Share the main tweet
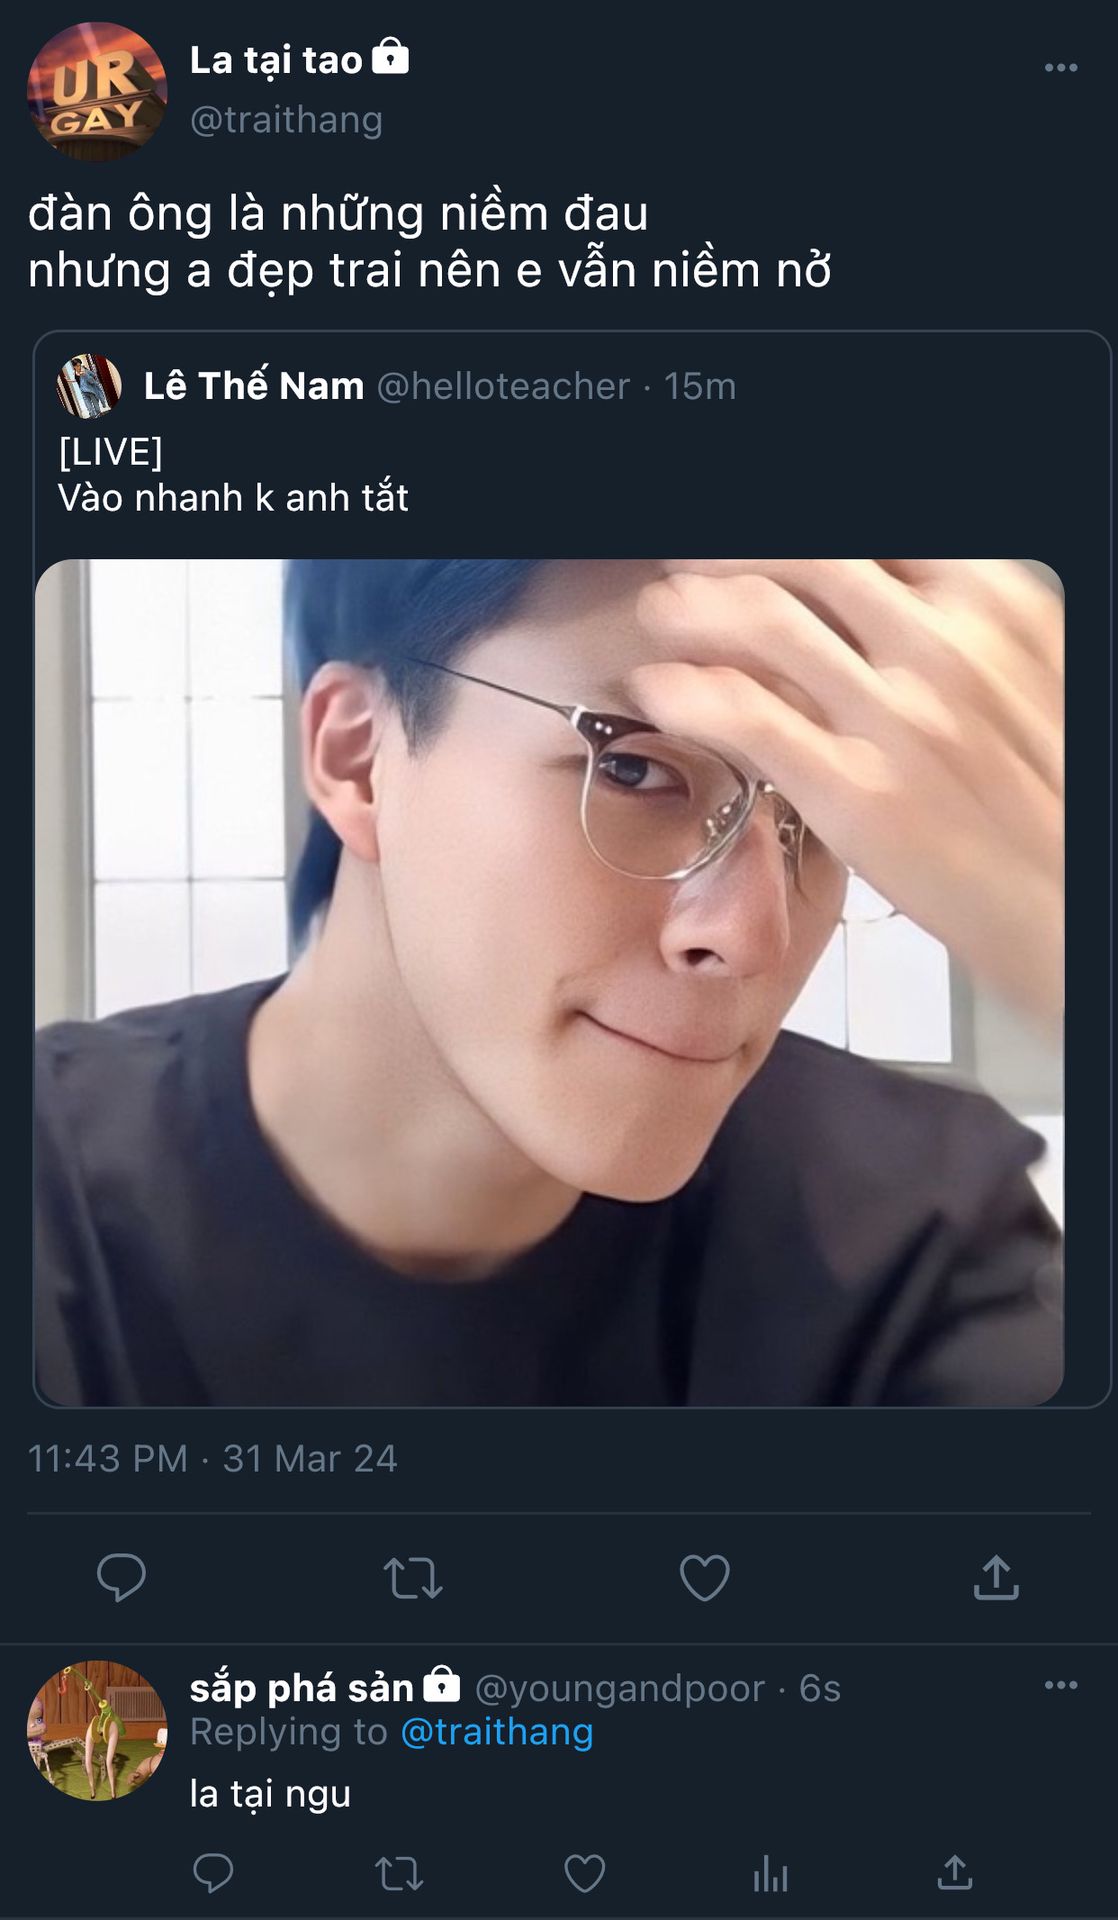Viewport: 1118px width, 1920px height. pos(996,1578)
